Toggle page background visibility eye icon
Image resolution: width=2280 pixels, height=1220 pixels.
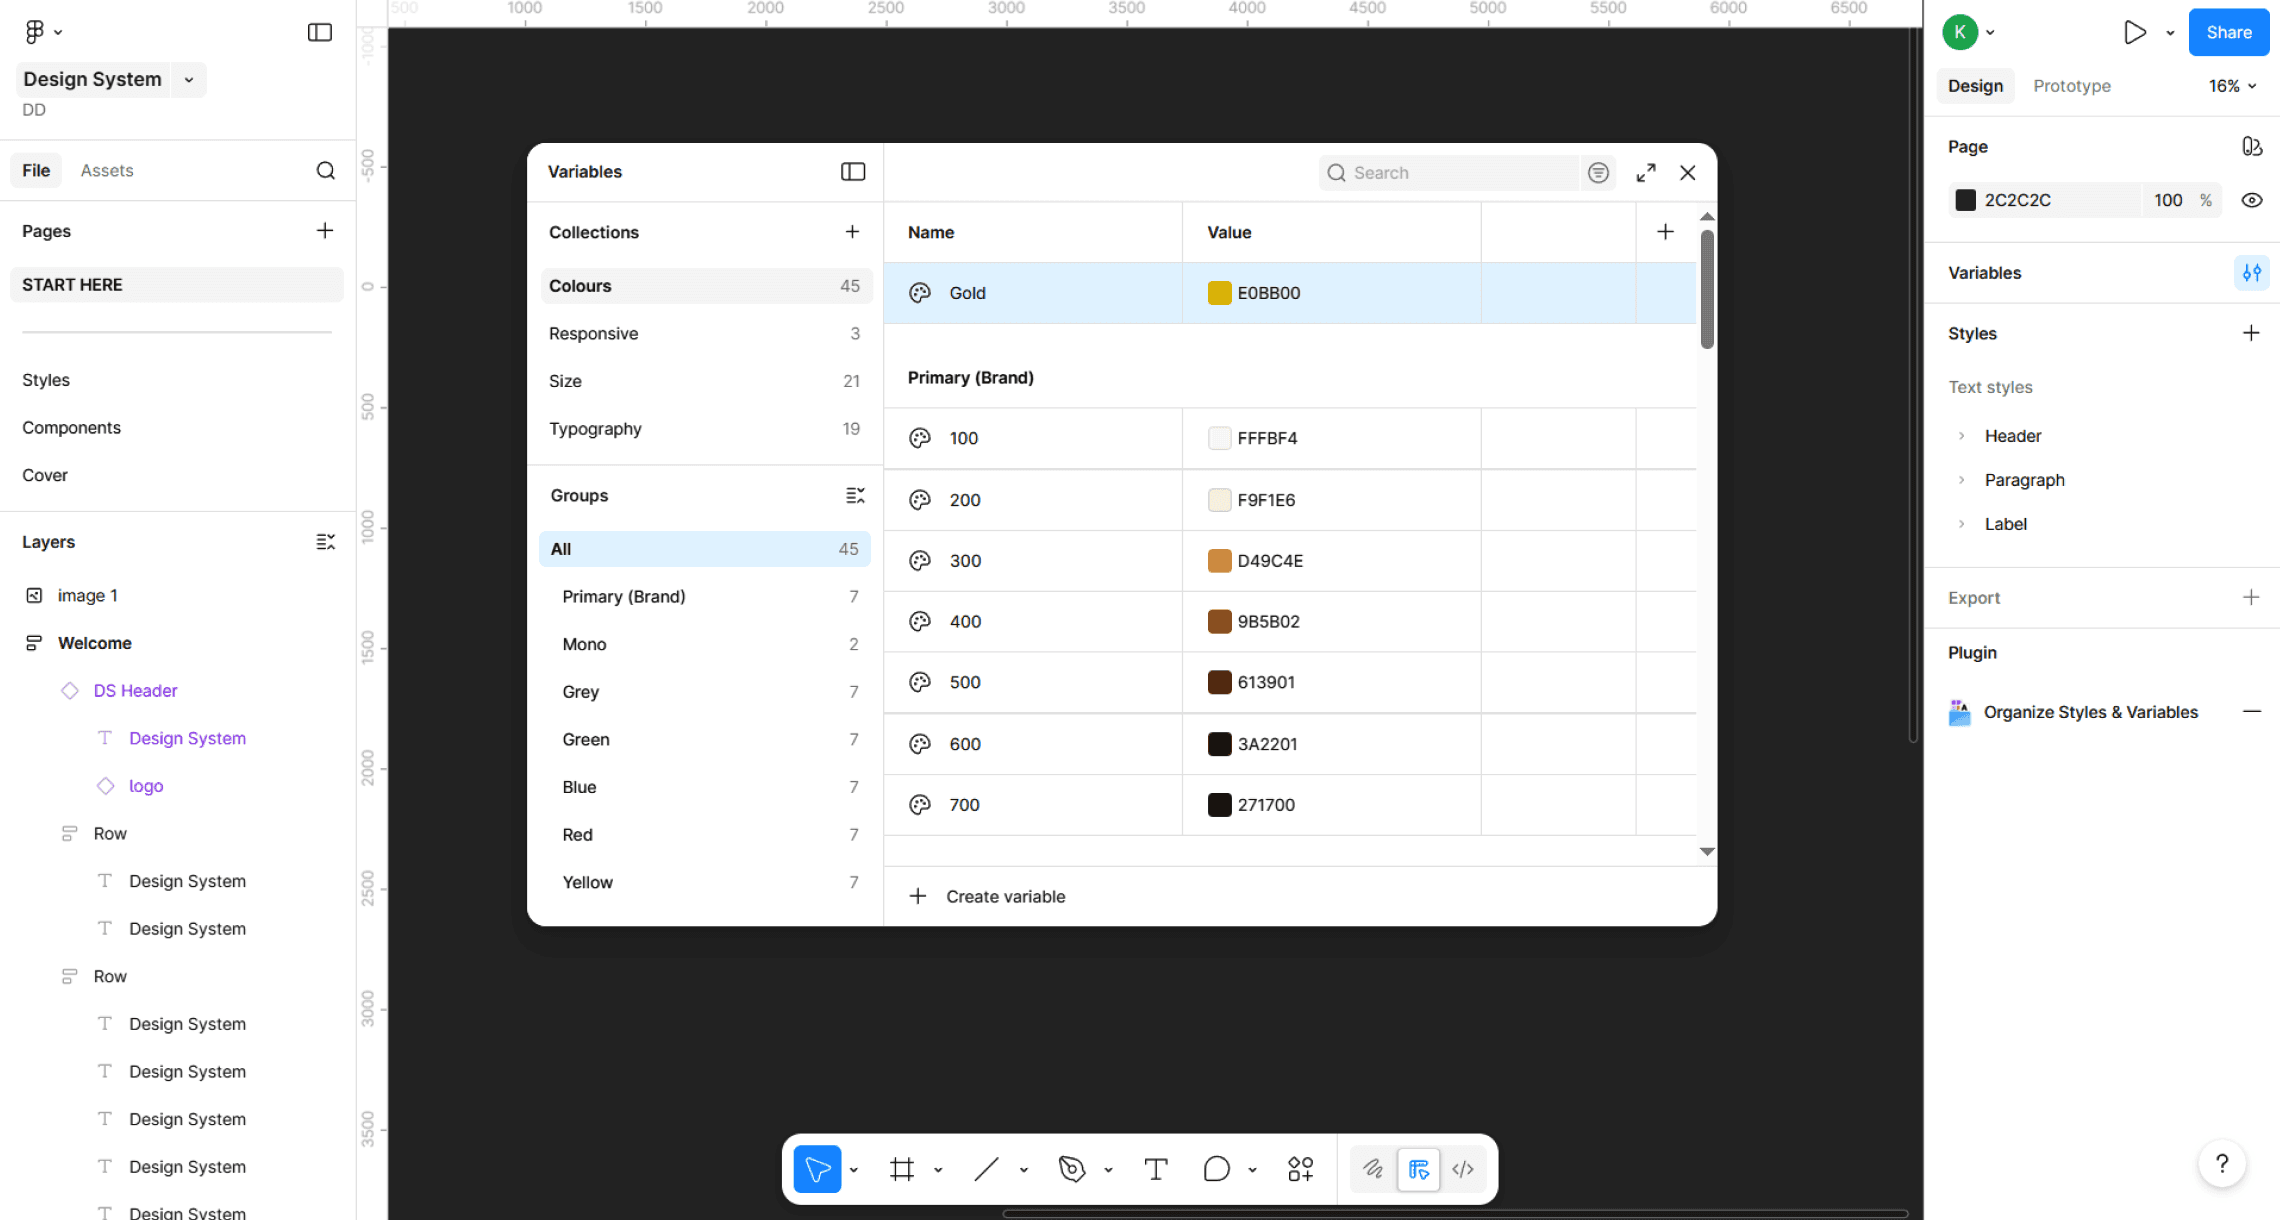coord(2251,200)
